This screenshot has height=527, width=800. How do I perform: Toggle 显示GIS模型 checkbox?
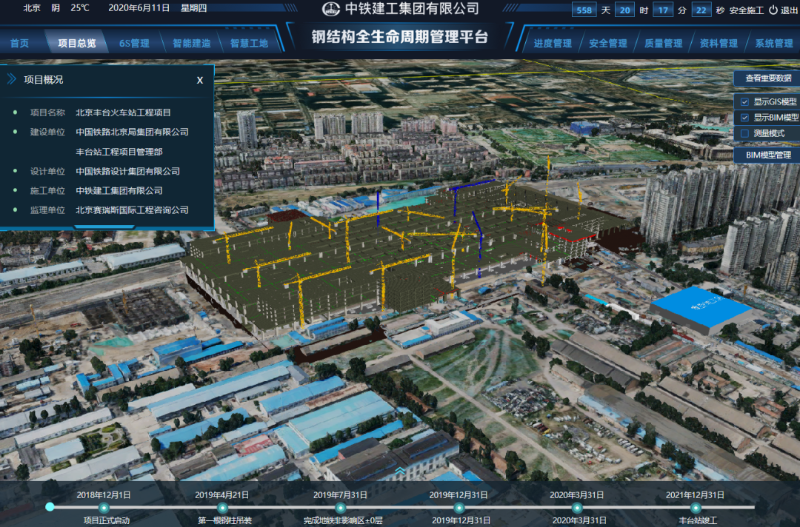click(x=744, y=102)
